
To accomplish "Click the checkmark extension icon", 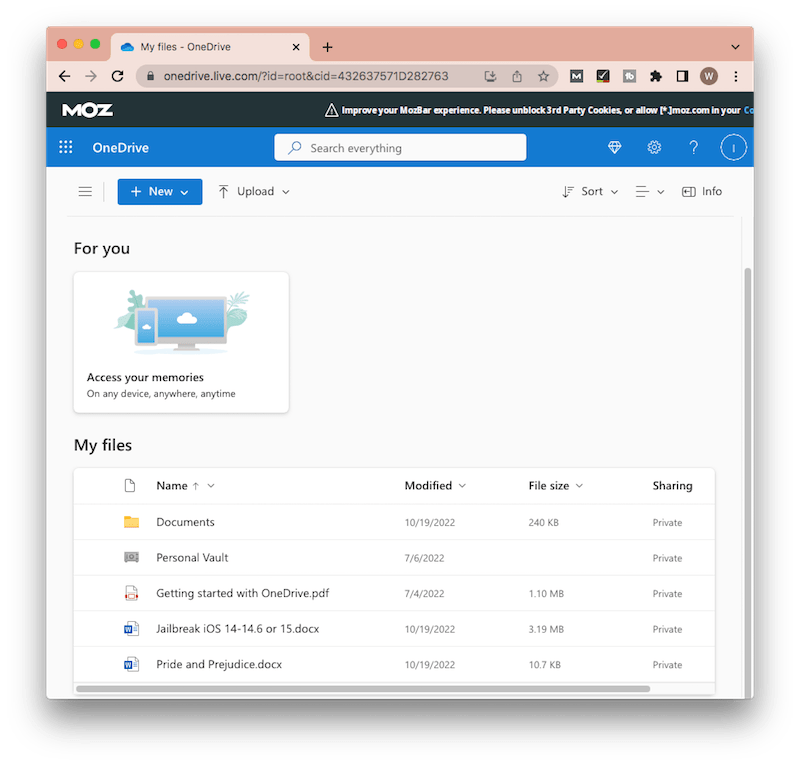I will tap(603, 76).
